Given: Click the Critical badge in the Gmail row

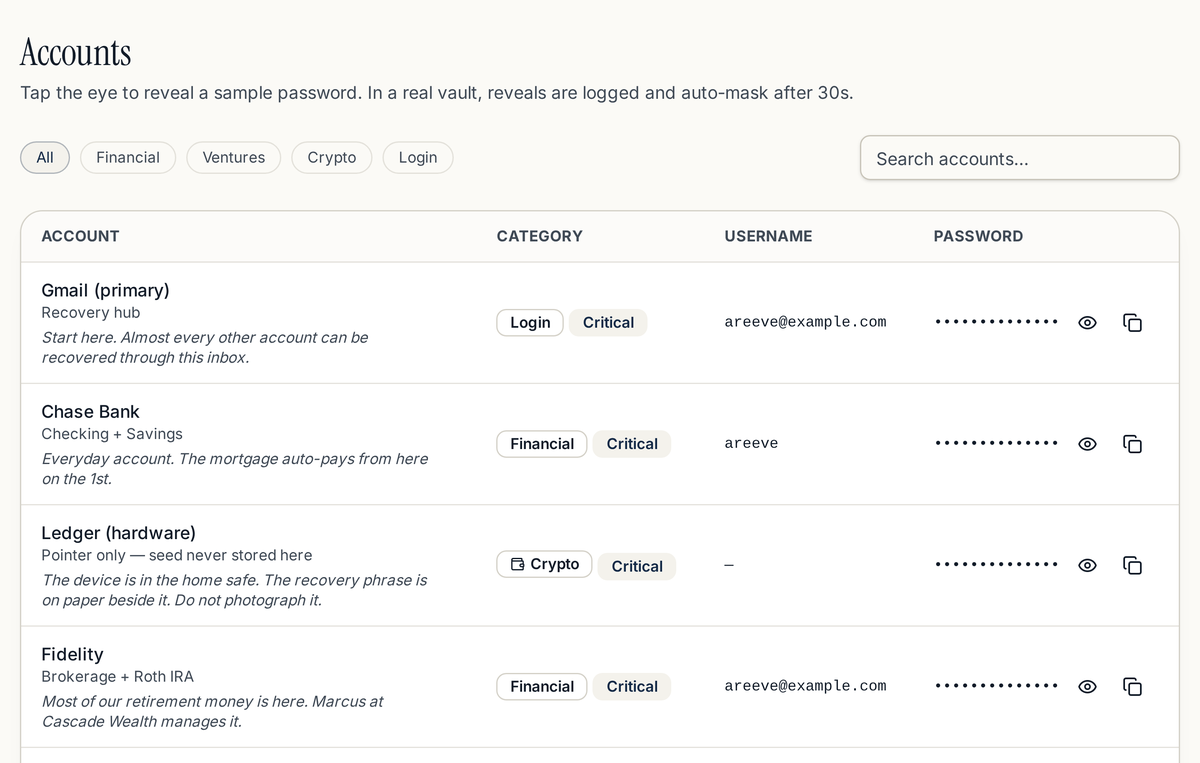Looking at the screenshot, I should click(x=608, y=322).
